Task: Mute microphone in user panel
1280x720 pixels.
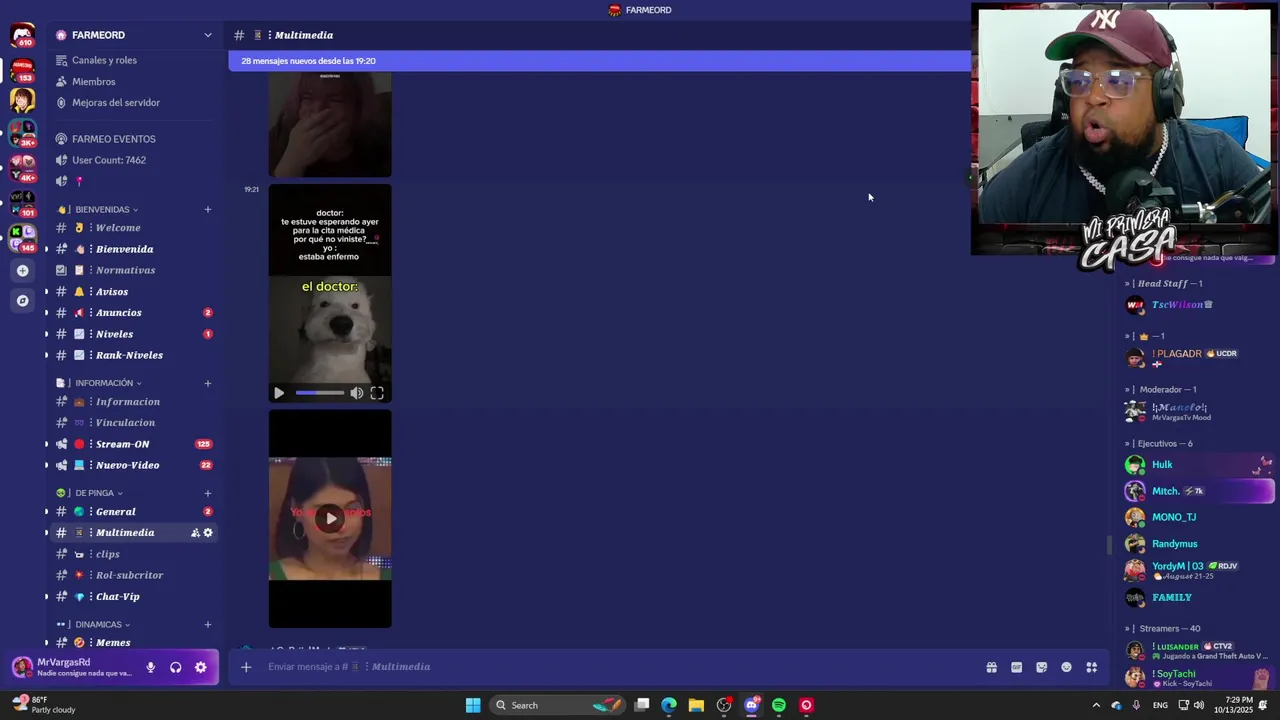Action: 150,667
